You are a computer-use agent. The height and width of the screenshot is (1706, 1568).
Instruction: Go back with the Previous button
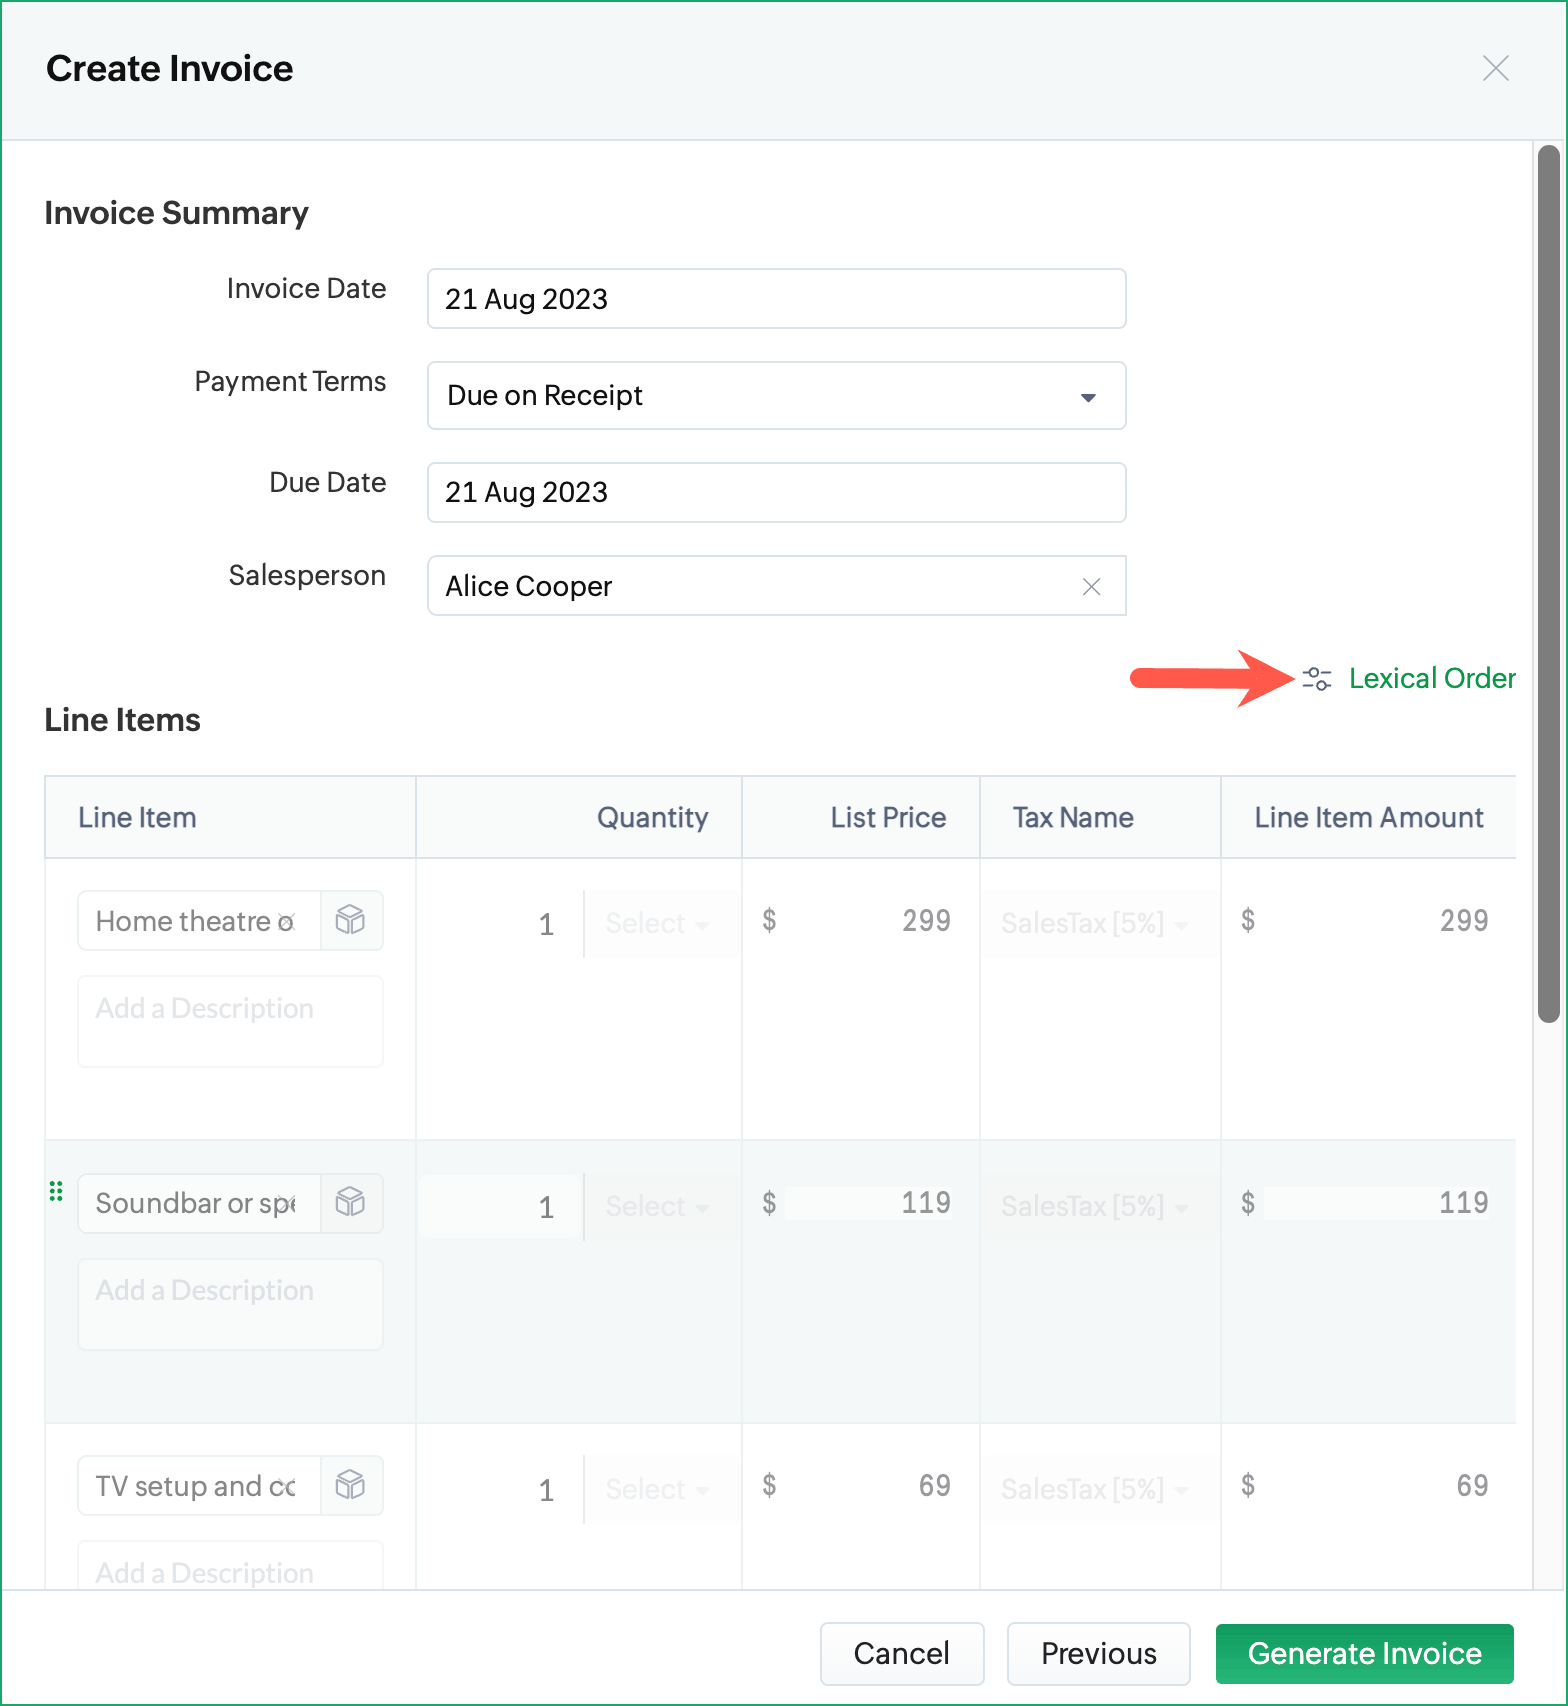coord(1098,1653)
